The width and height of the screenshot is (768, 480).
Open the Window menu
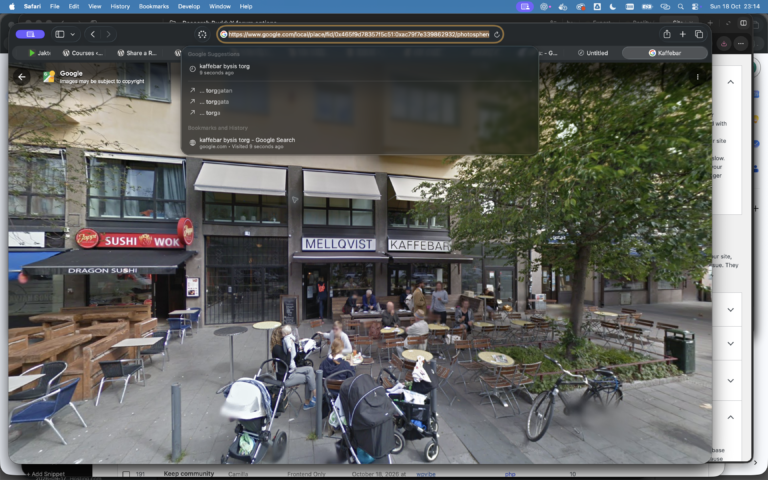(x=220, y=6)
